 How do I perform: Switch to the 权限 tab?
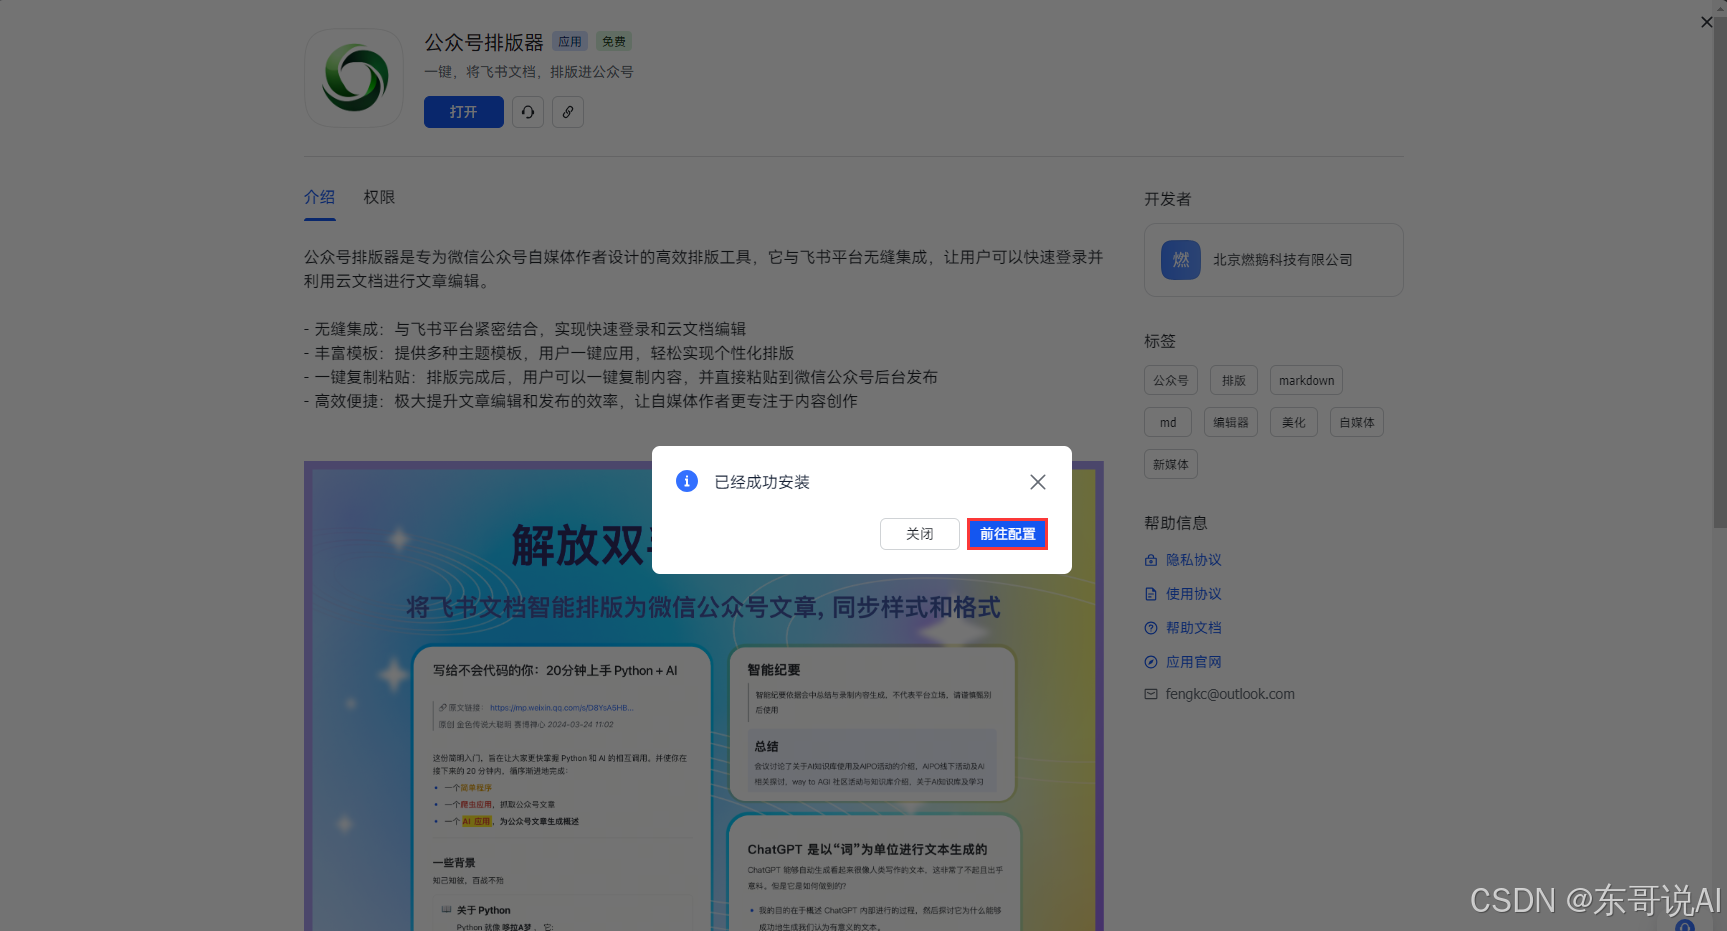tap(380, 197)
